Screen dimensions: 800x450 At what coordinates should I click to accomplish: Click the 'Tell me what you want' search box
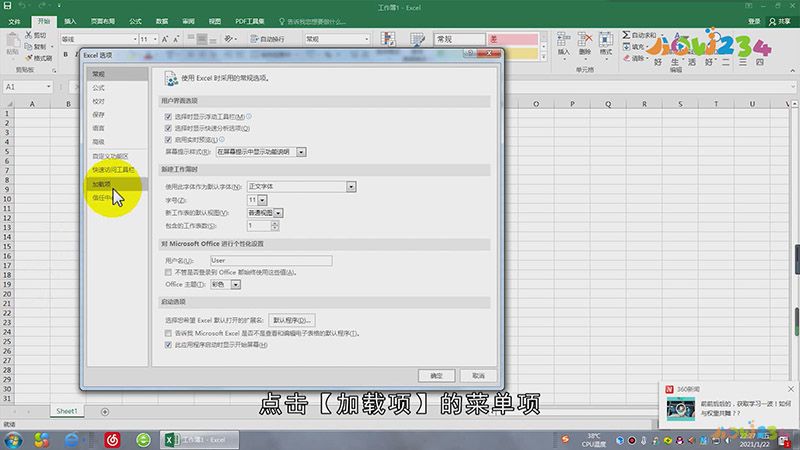click(x=313, y=21)
